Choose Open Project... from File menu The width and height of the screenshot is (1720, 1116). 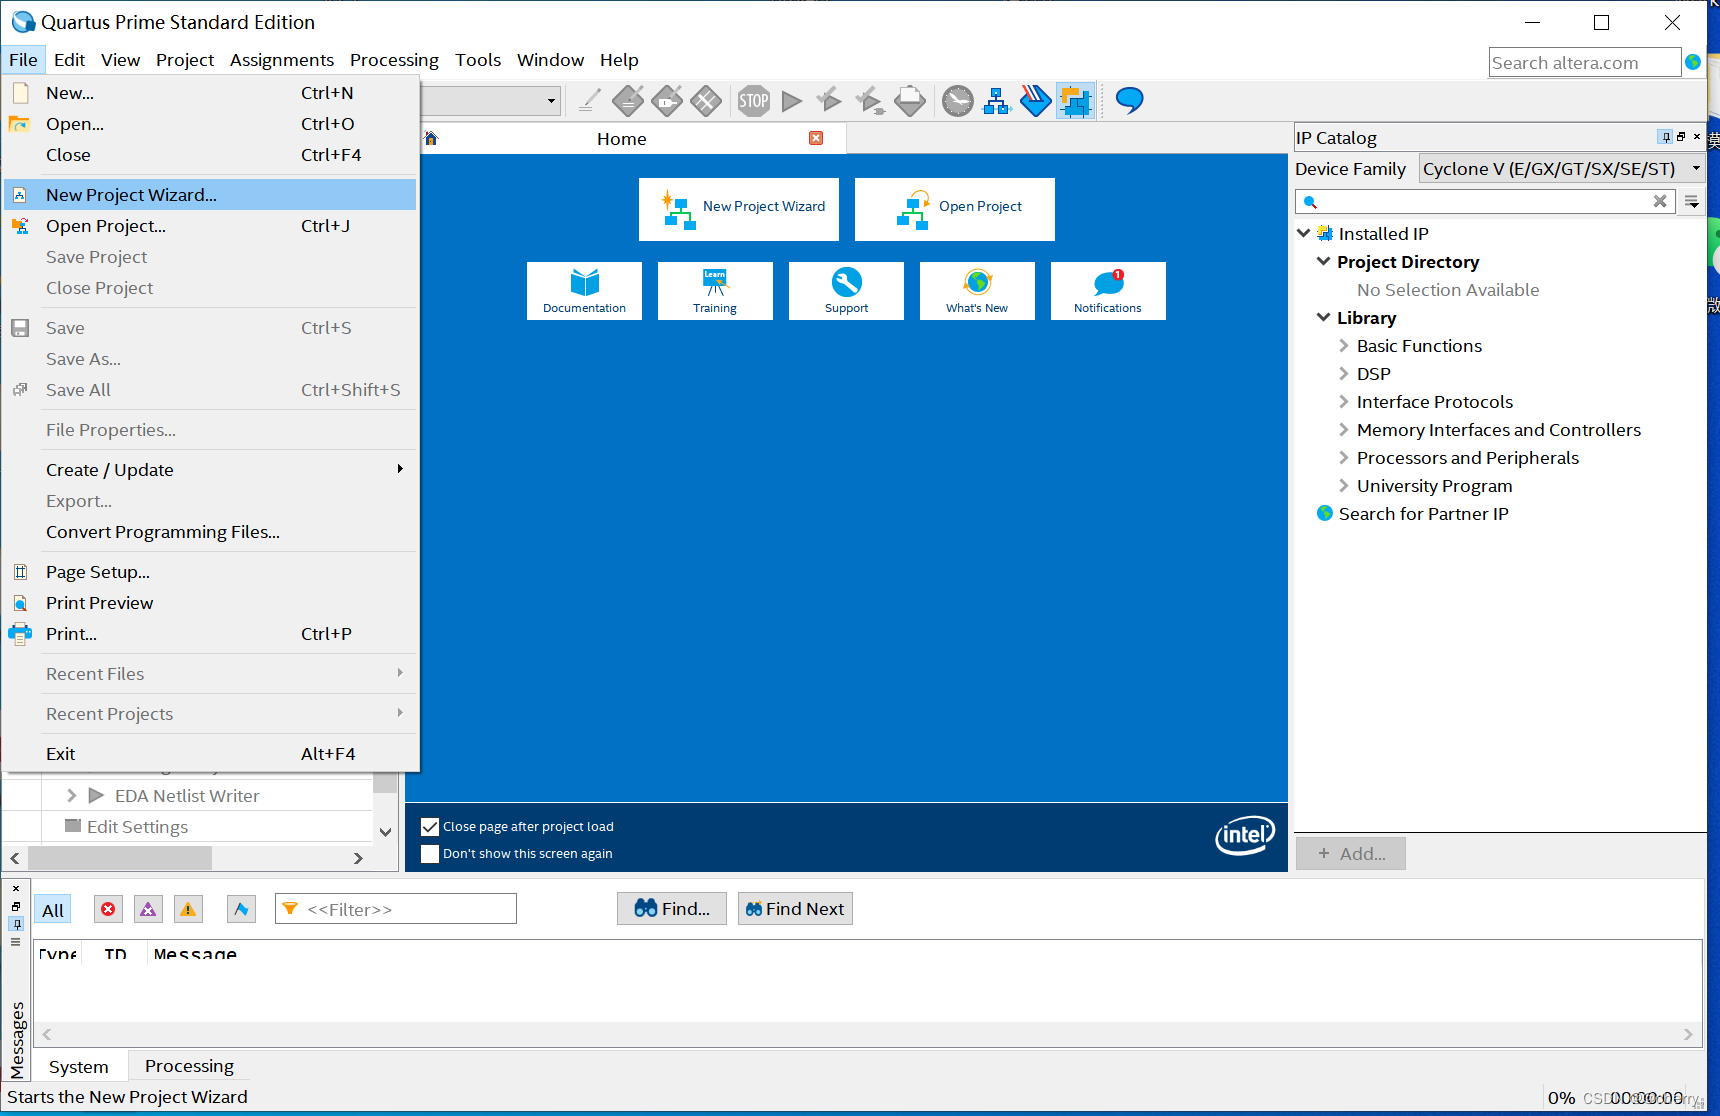tap(210, 225)
